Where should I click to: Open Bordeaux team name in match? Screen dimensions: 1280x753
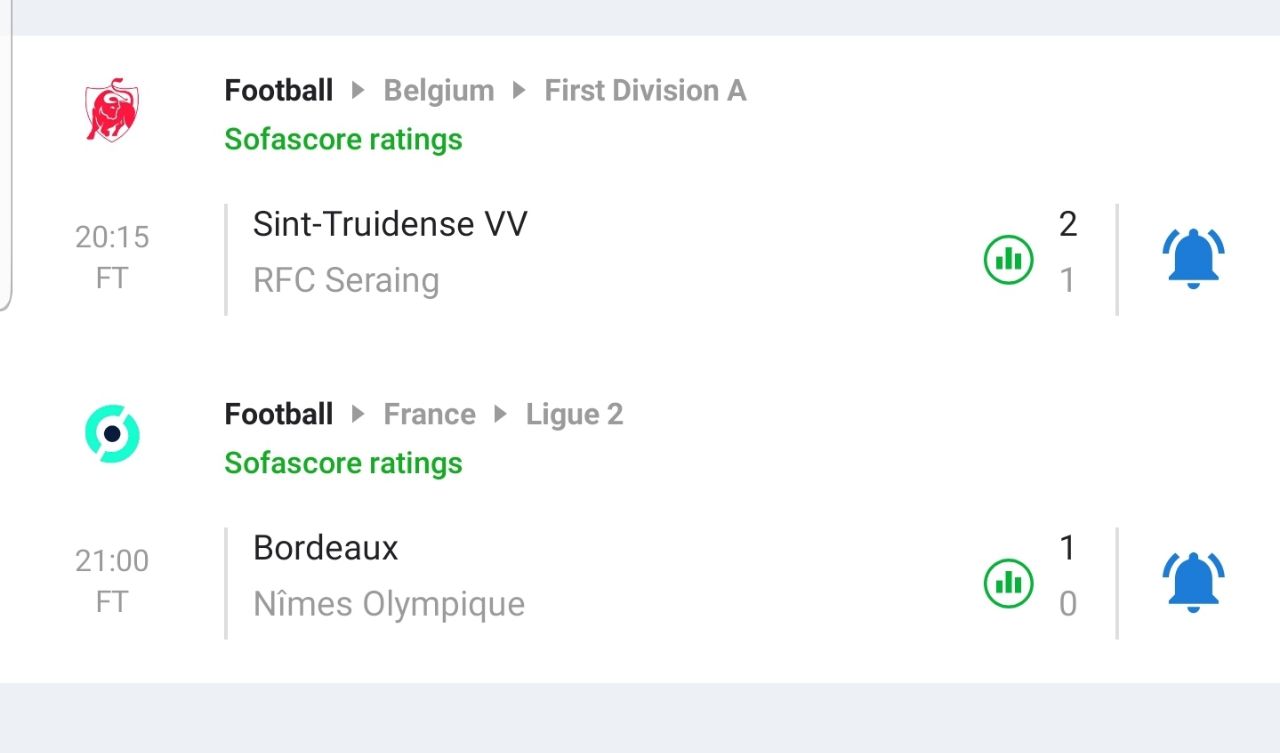click(326, 548)
